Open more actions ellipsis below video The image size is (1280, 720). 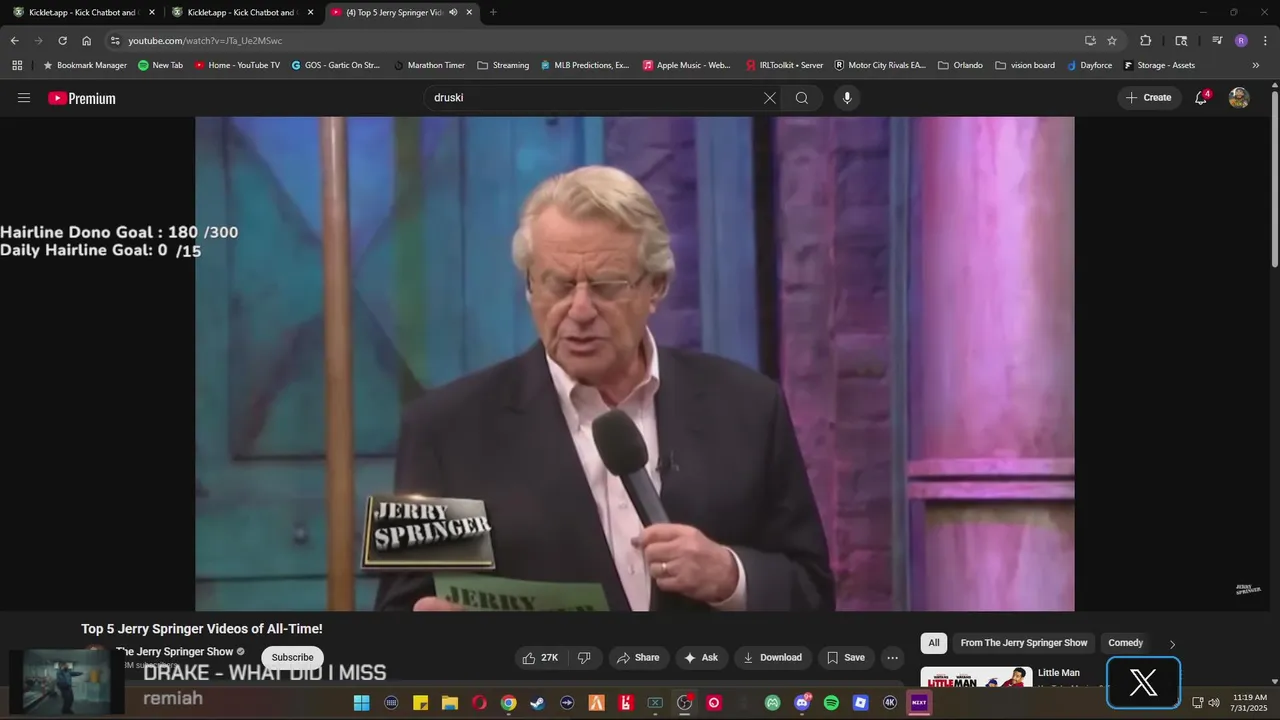coord(893,657)
